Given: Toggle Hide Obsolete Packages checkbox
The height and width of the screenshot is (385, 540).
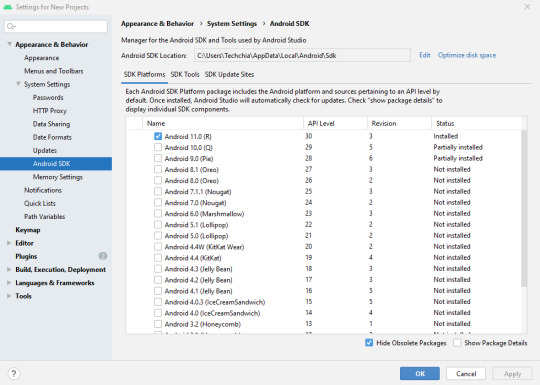Looking at the screenshot, I should (x=369, y=343).
